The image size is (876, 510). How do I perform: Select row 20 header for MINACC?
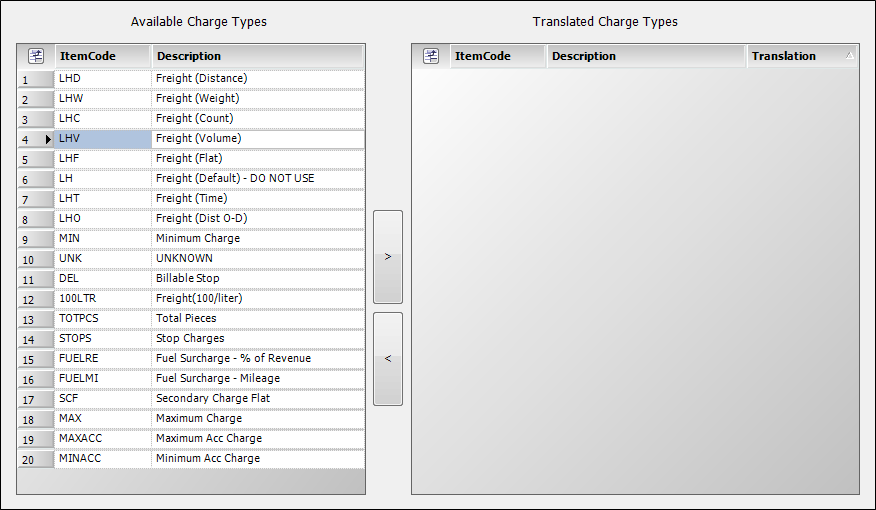coord(35,459)
